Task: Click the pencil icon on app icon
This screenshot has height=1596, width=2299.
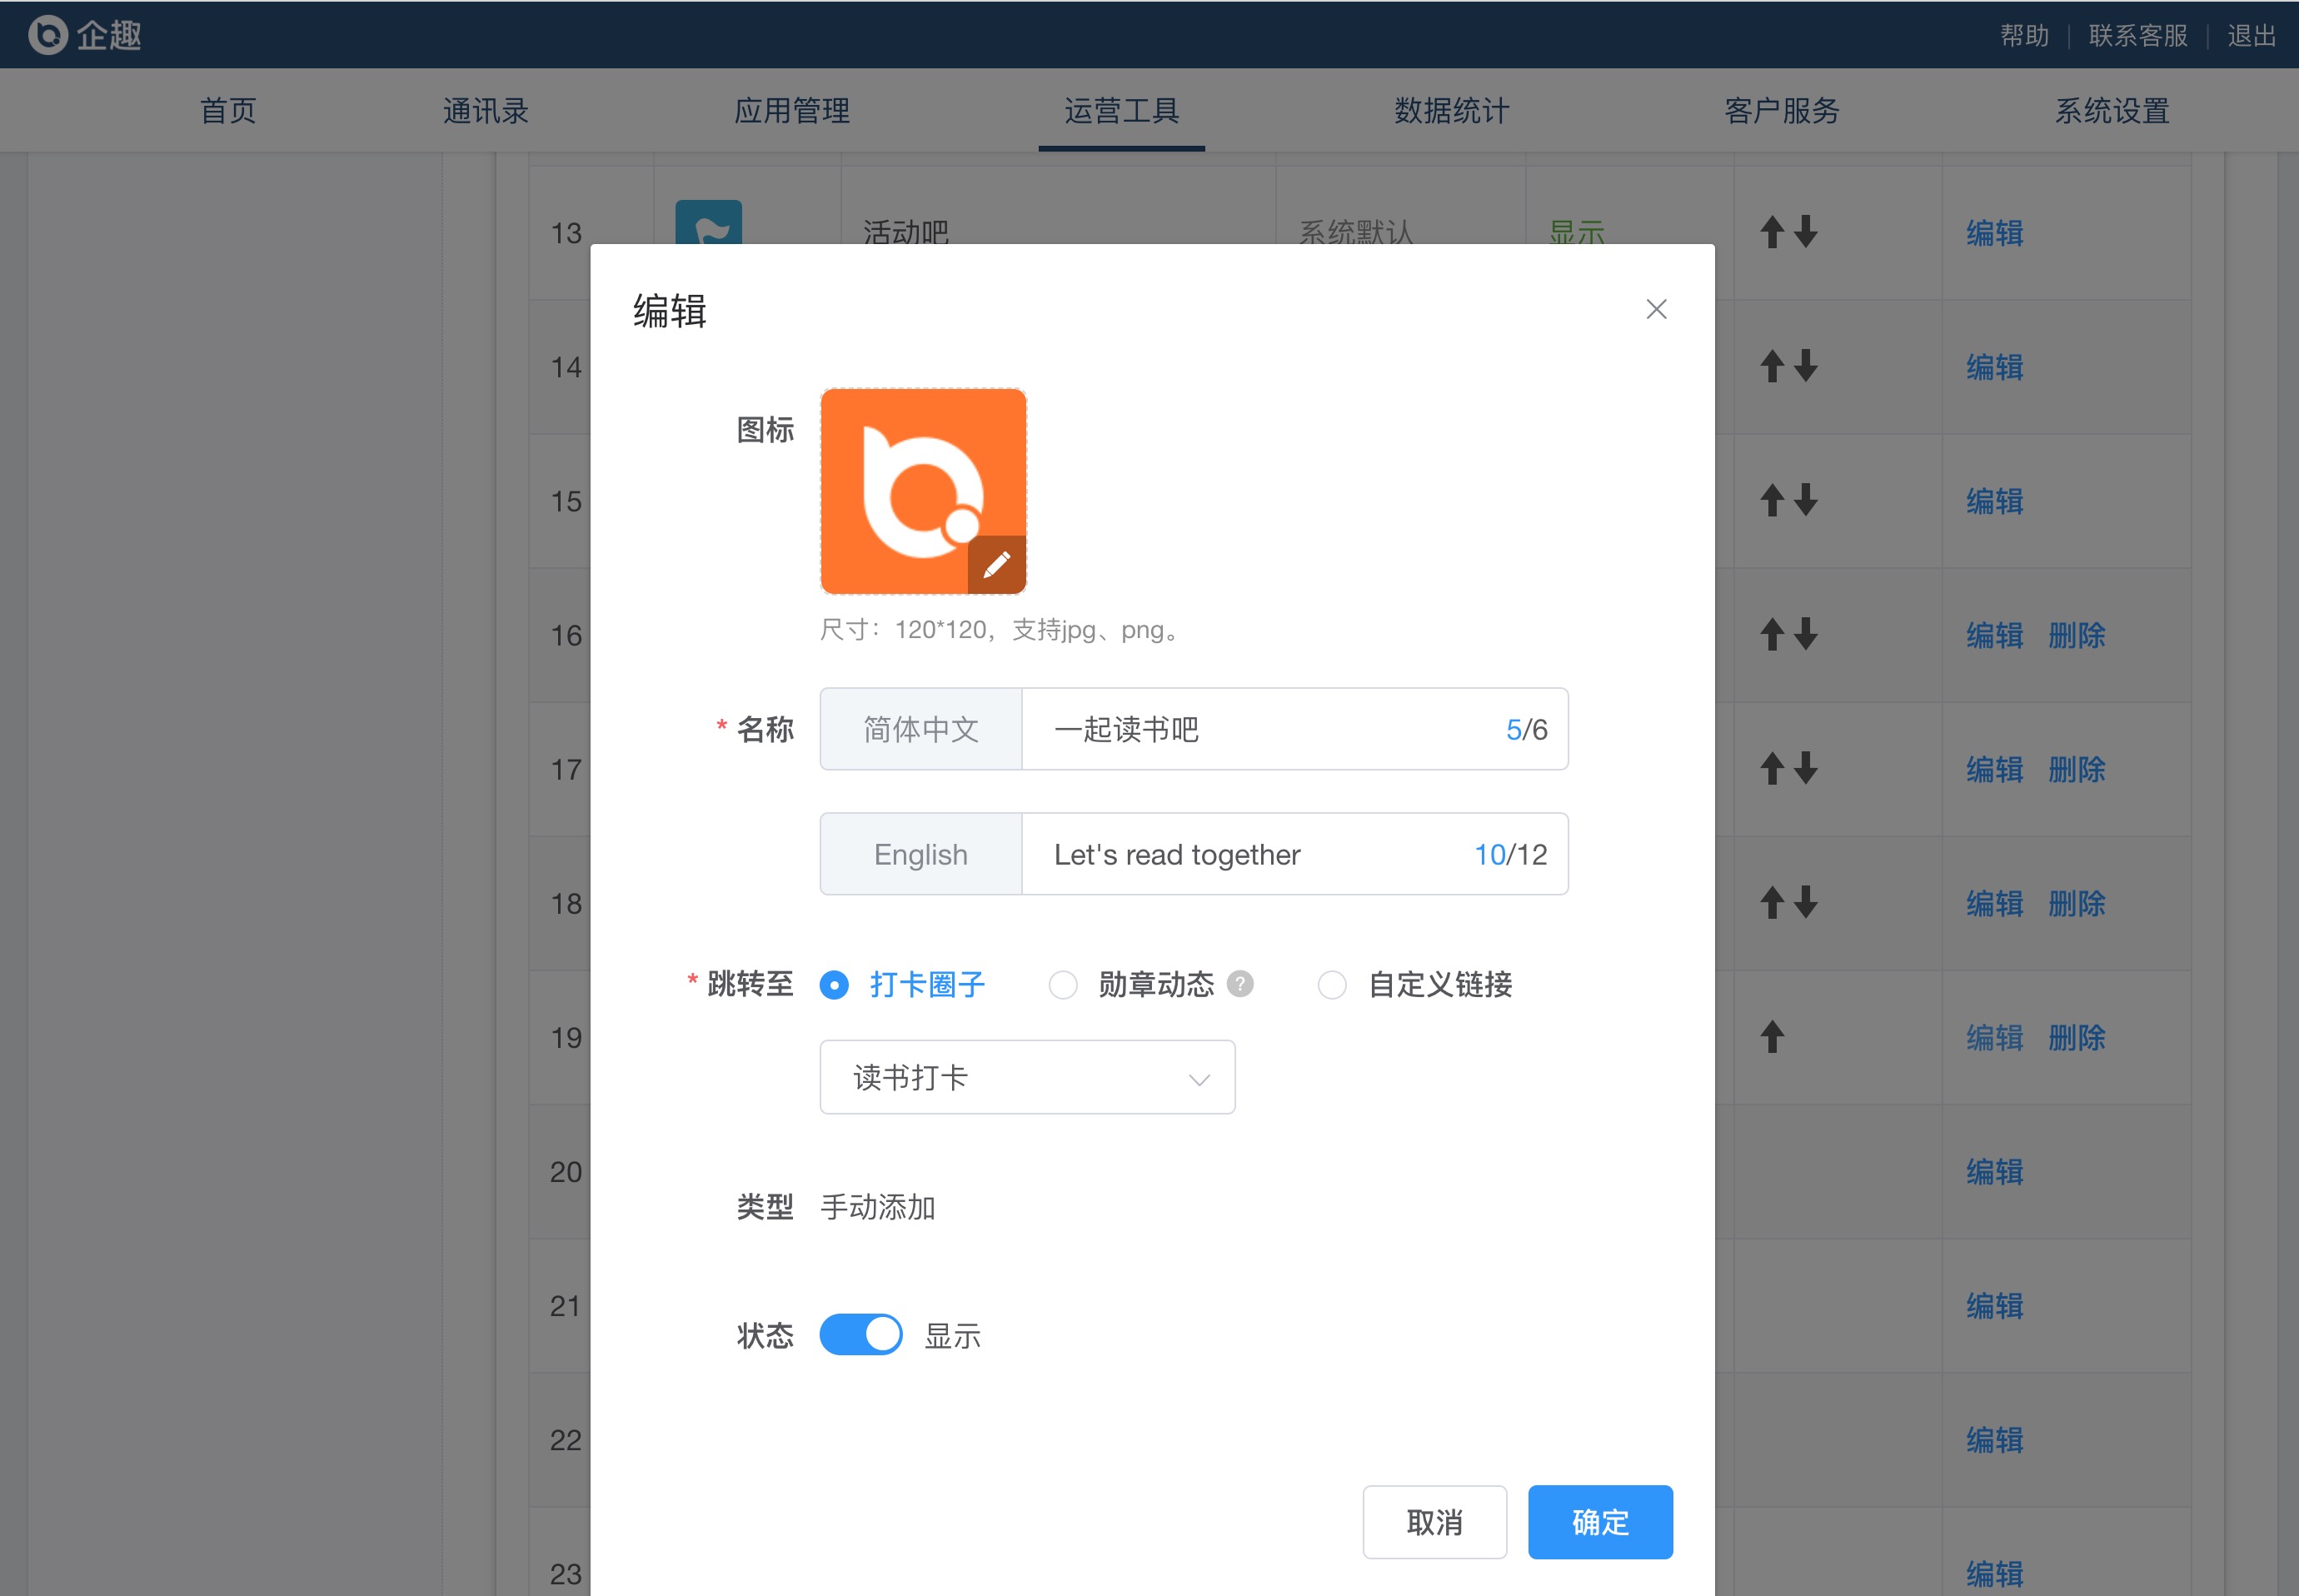Action: coord(996,565)
